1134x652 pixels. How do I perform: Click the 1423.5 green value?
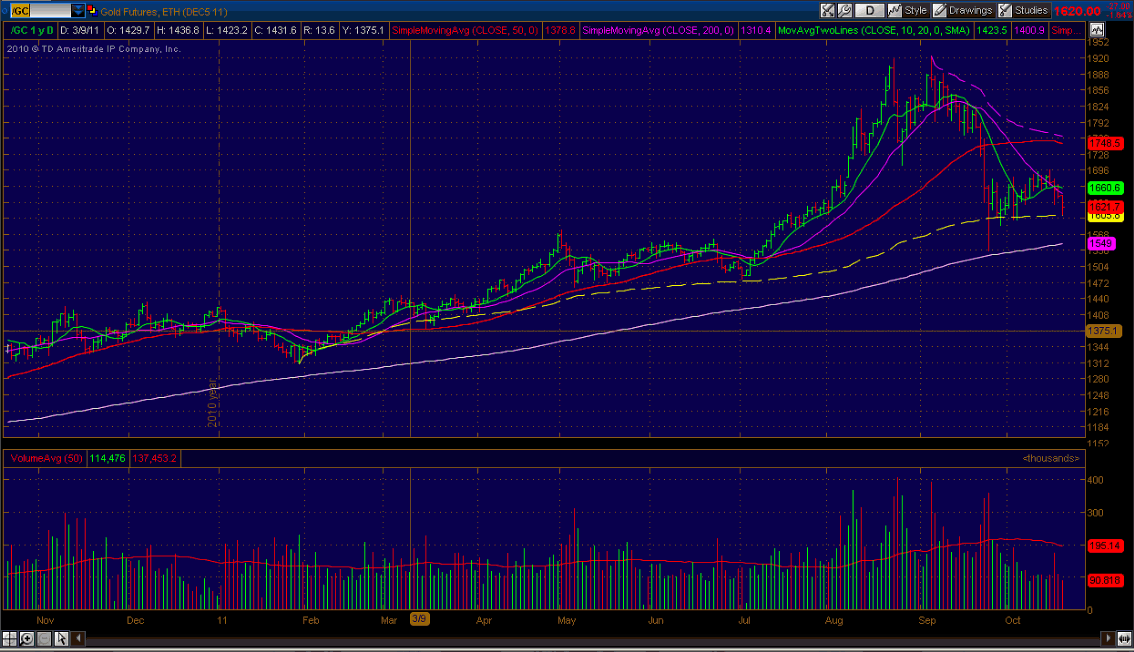point(992,30)
